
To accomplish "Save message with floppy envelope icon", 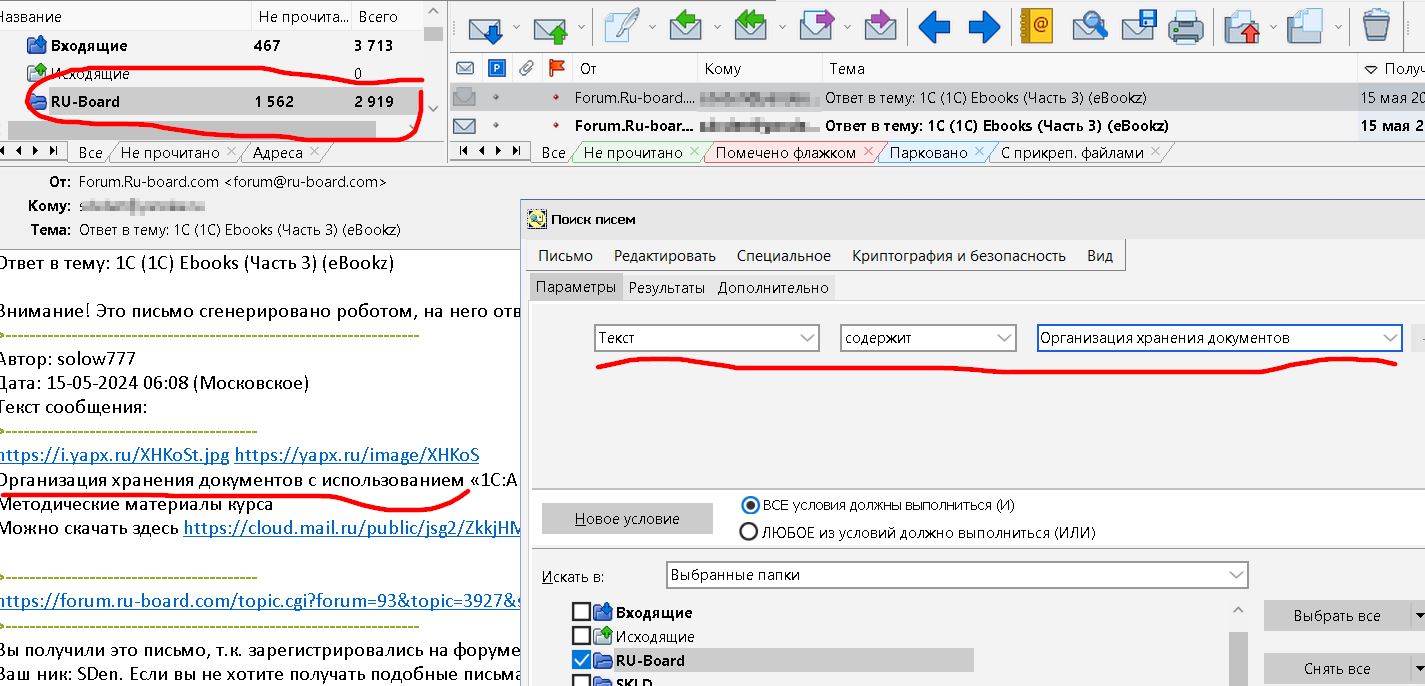I will [x=1139, y=26].
